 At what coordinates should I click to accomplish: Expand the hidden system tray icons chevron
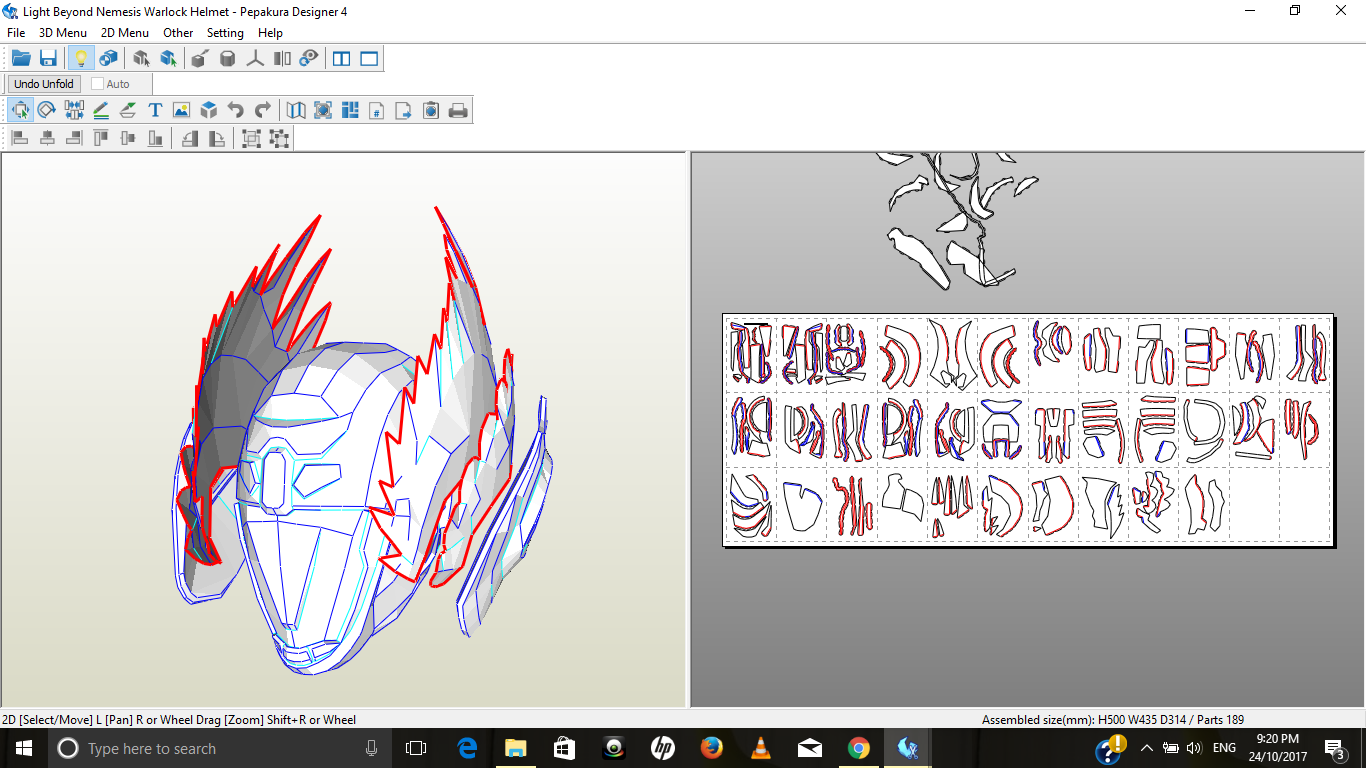coord(1146,748)
